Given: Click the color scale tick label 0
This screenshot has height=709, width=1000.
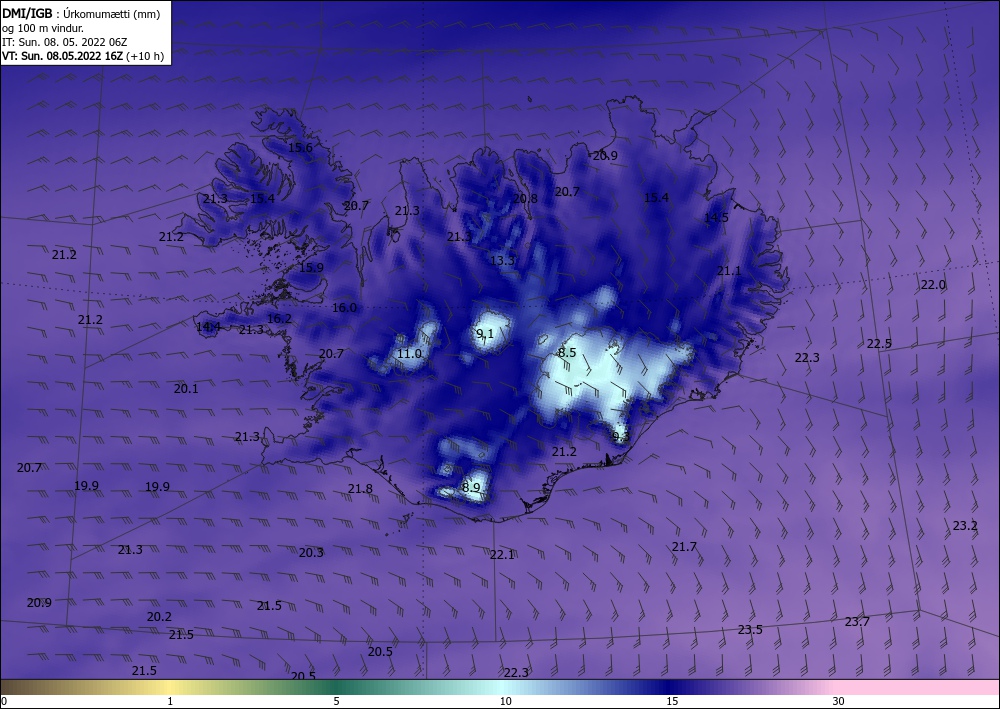Looking at the screenshot, I should tap(4, 702).
